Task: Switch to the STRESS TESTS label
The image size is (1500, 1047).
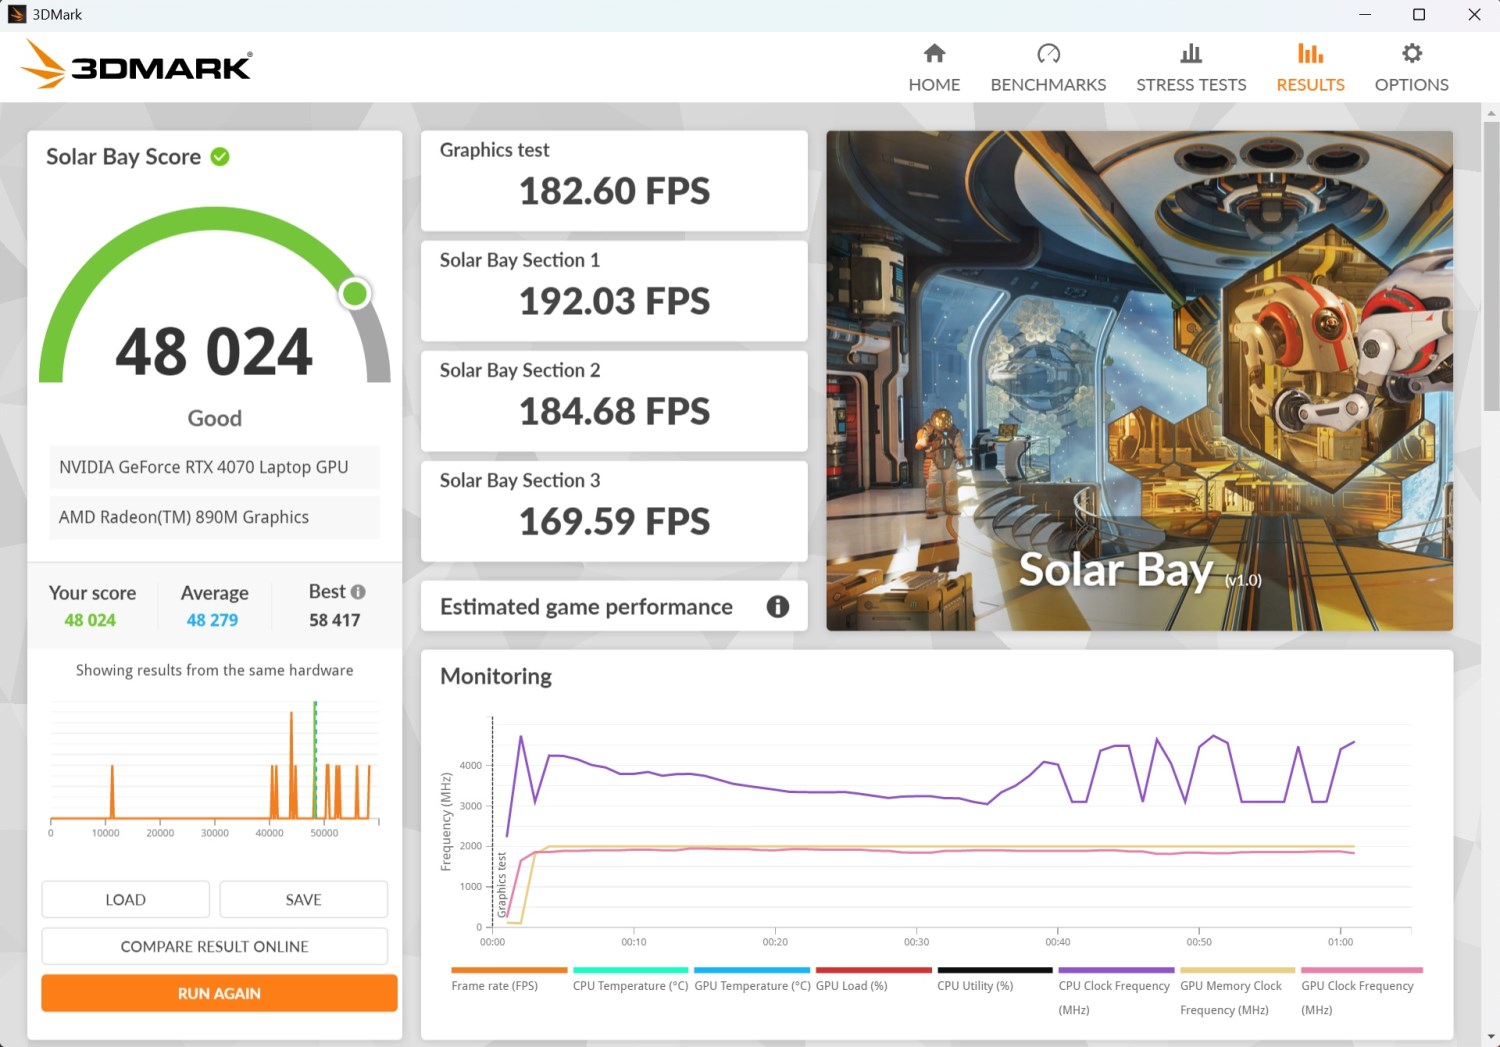Action: click(1191, 85)
